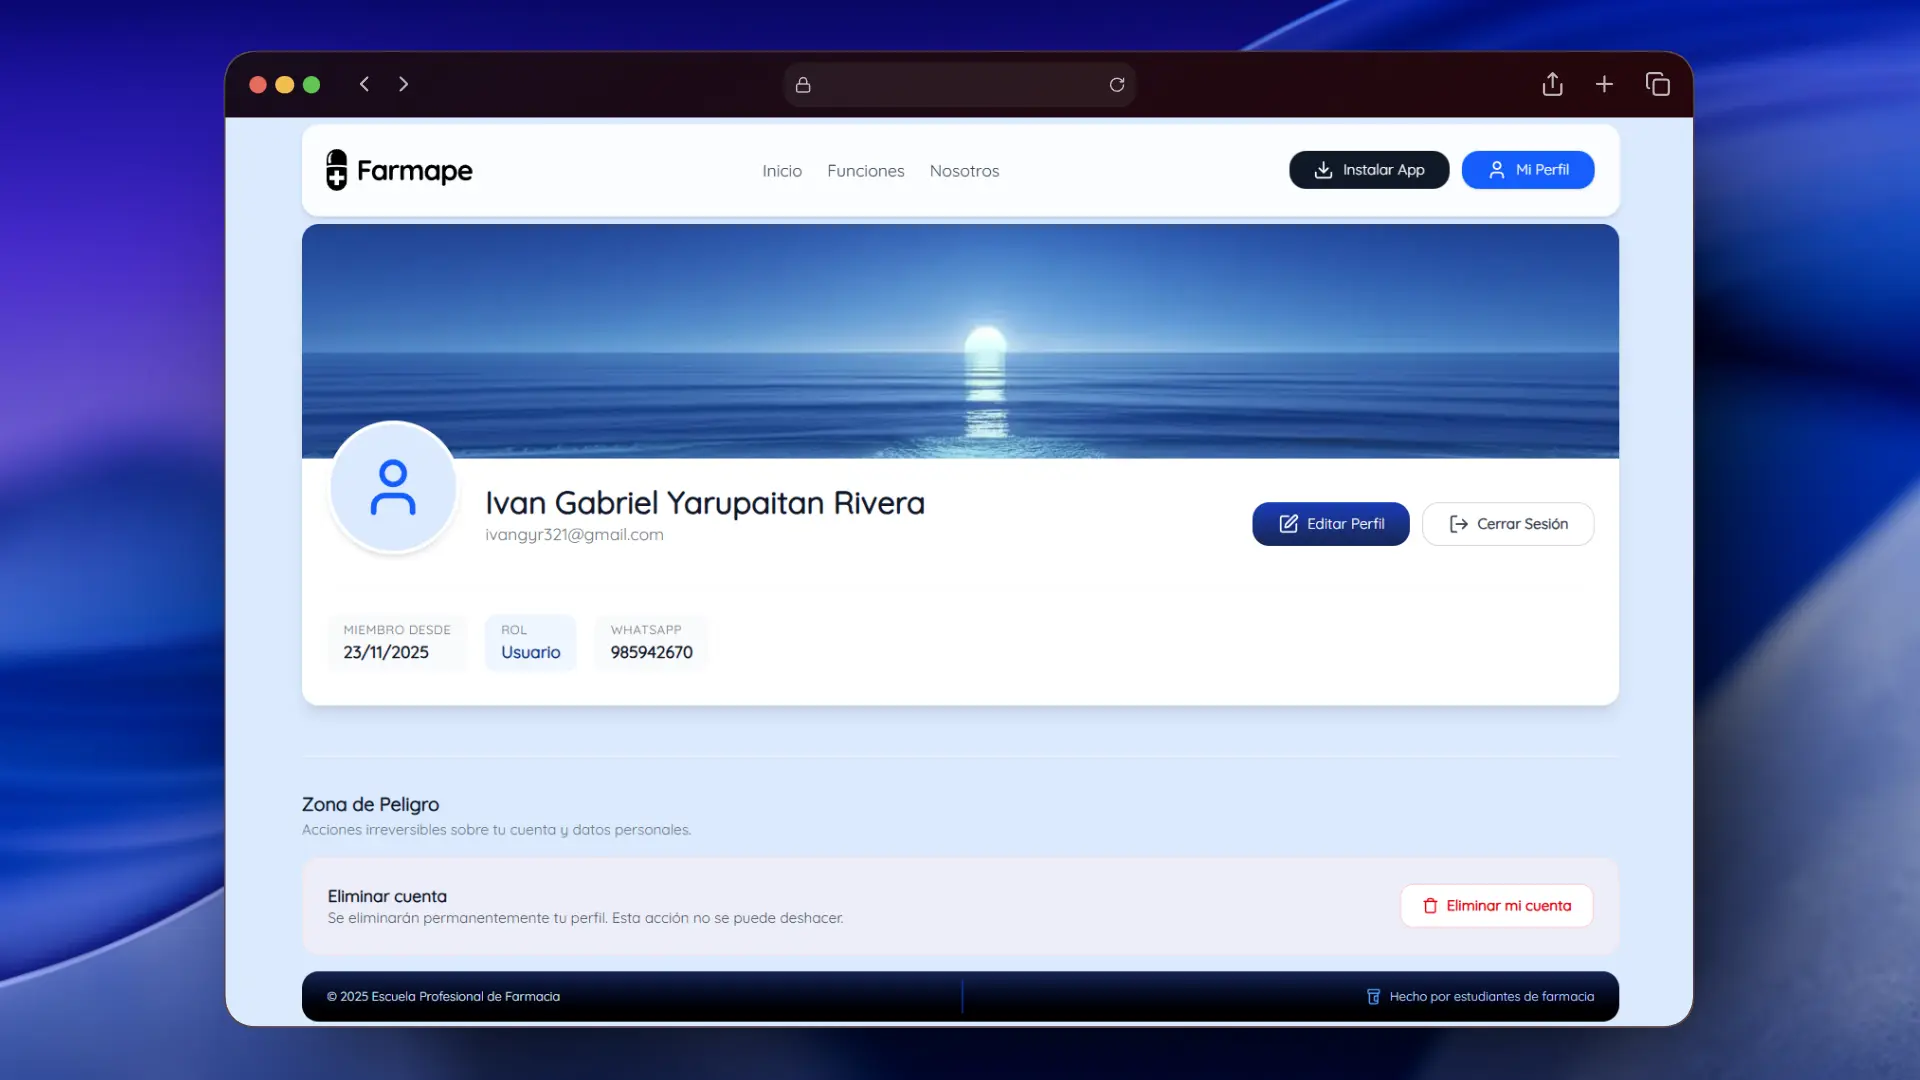Go to Inicio in navigation
Viewport: 1920px width, 1080px height.
pyautogui.click(x=781, y=171)
